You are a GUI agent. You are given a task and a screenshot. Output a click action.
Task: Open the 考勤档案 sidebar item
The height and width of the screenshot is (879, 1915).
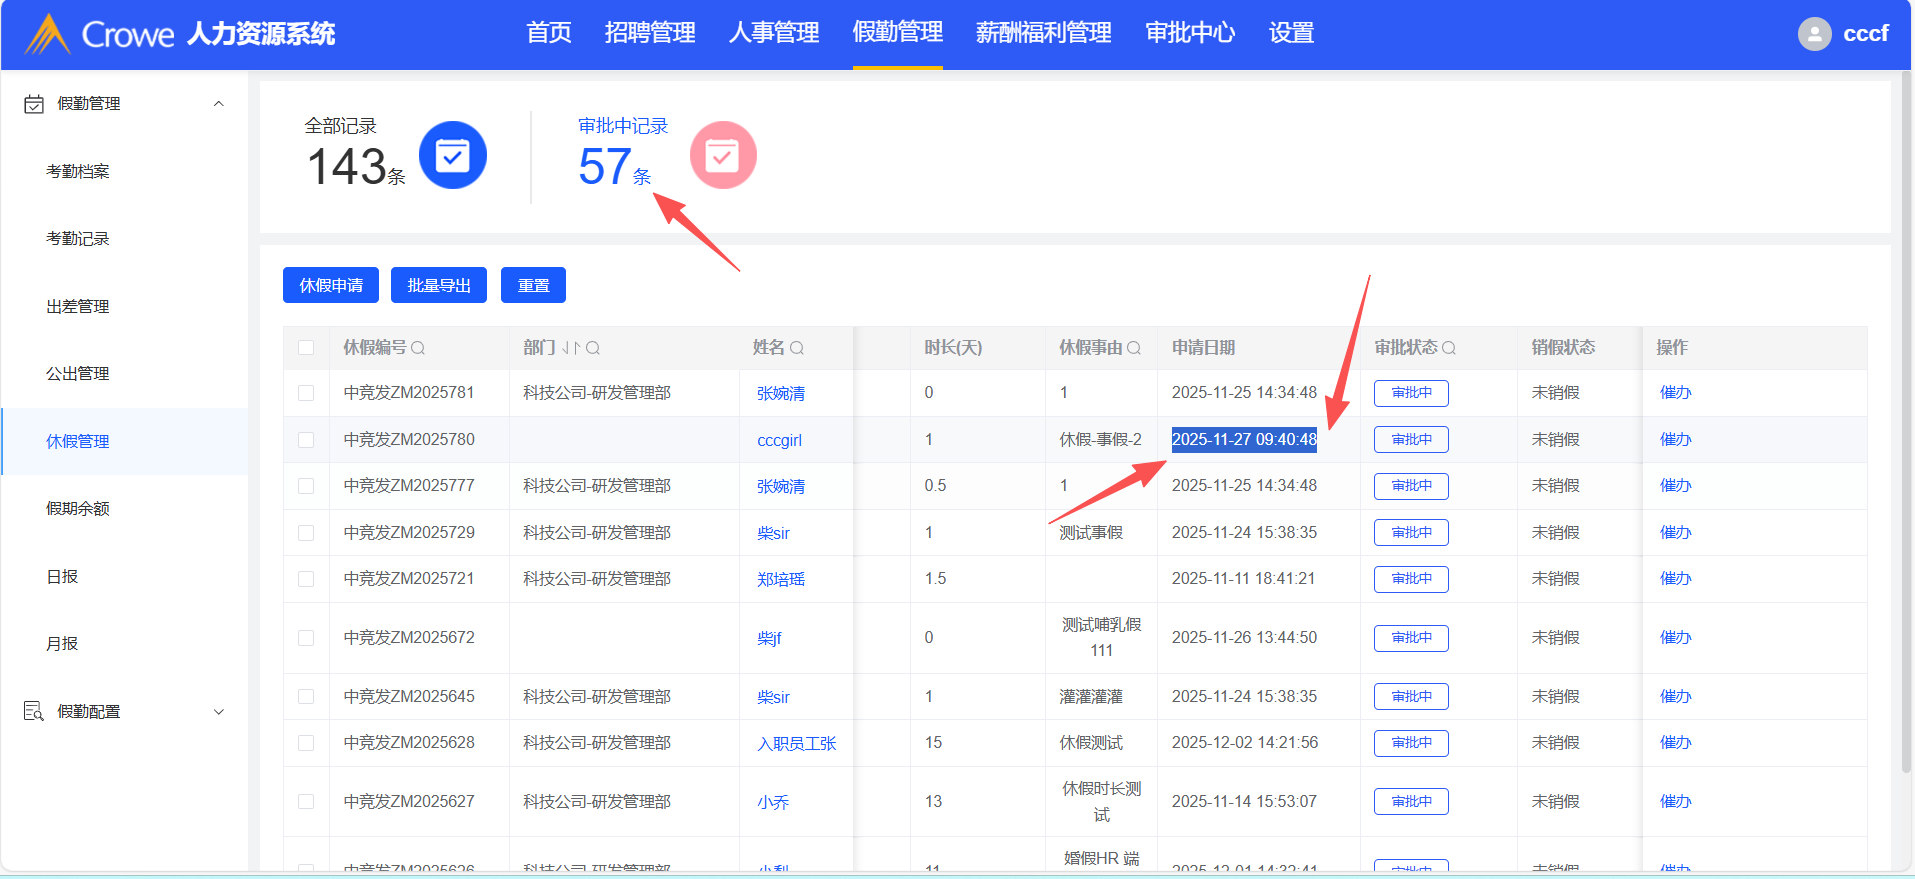click(x=78, y=171)
